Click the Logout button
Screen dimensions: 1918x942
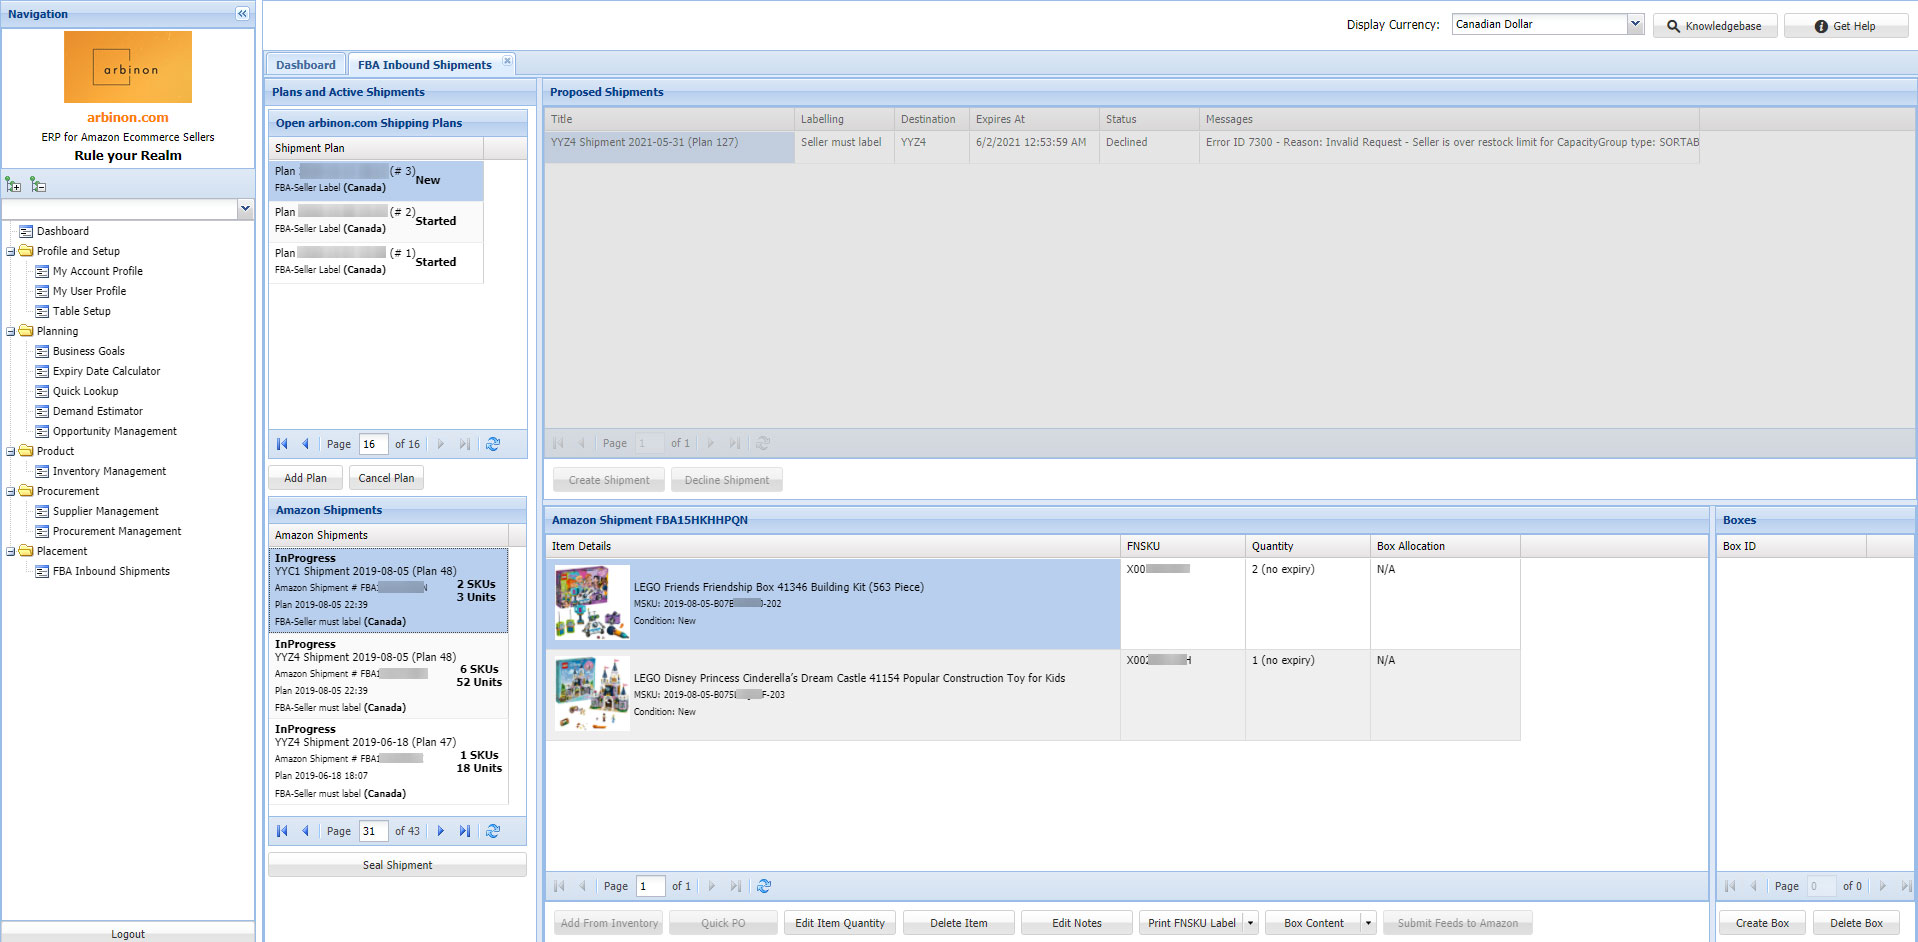(x=128, y=934)
